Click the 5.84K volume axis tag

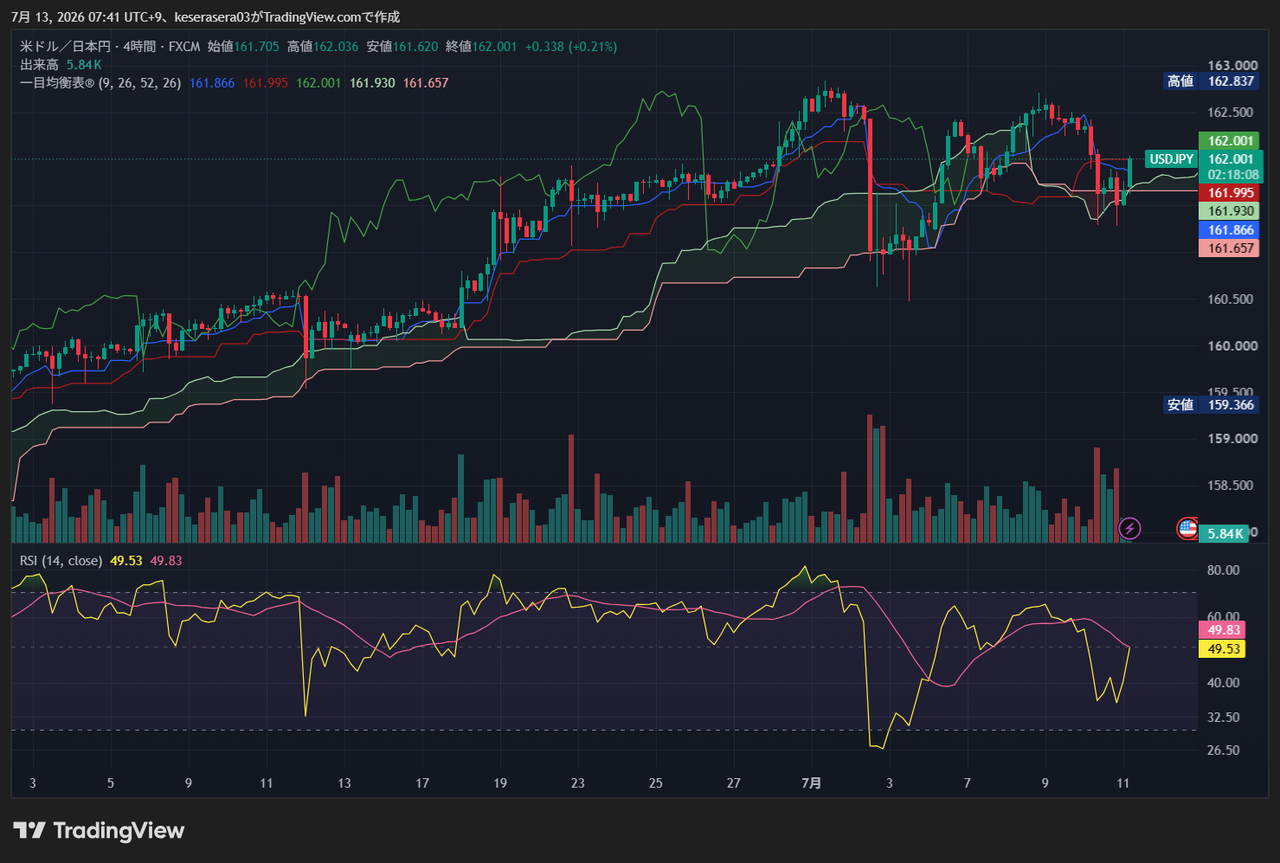tap(1225, 534)
